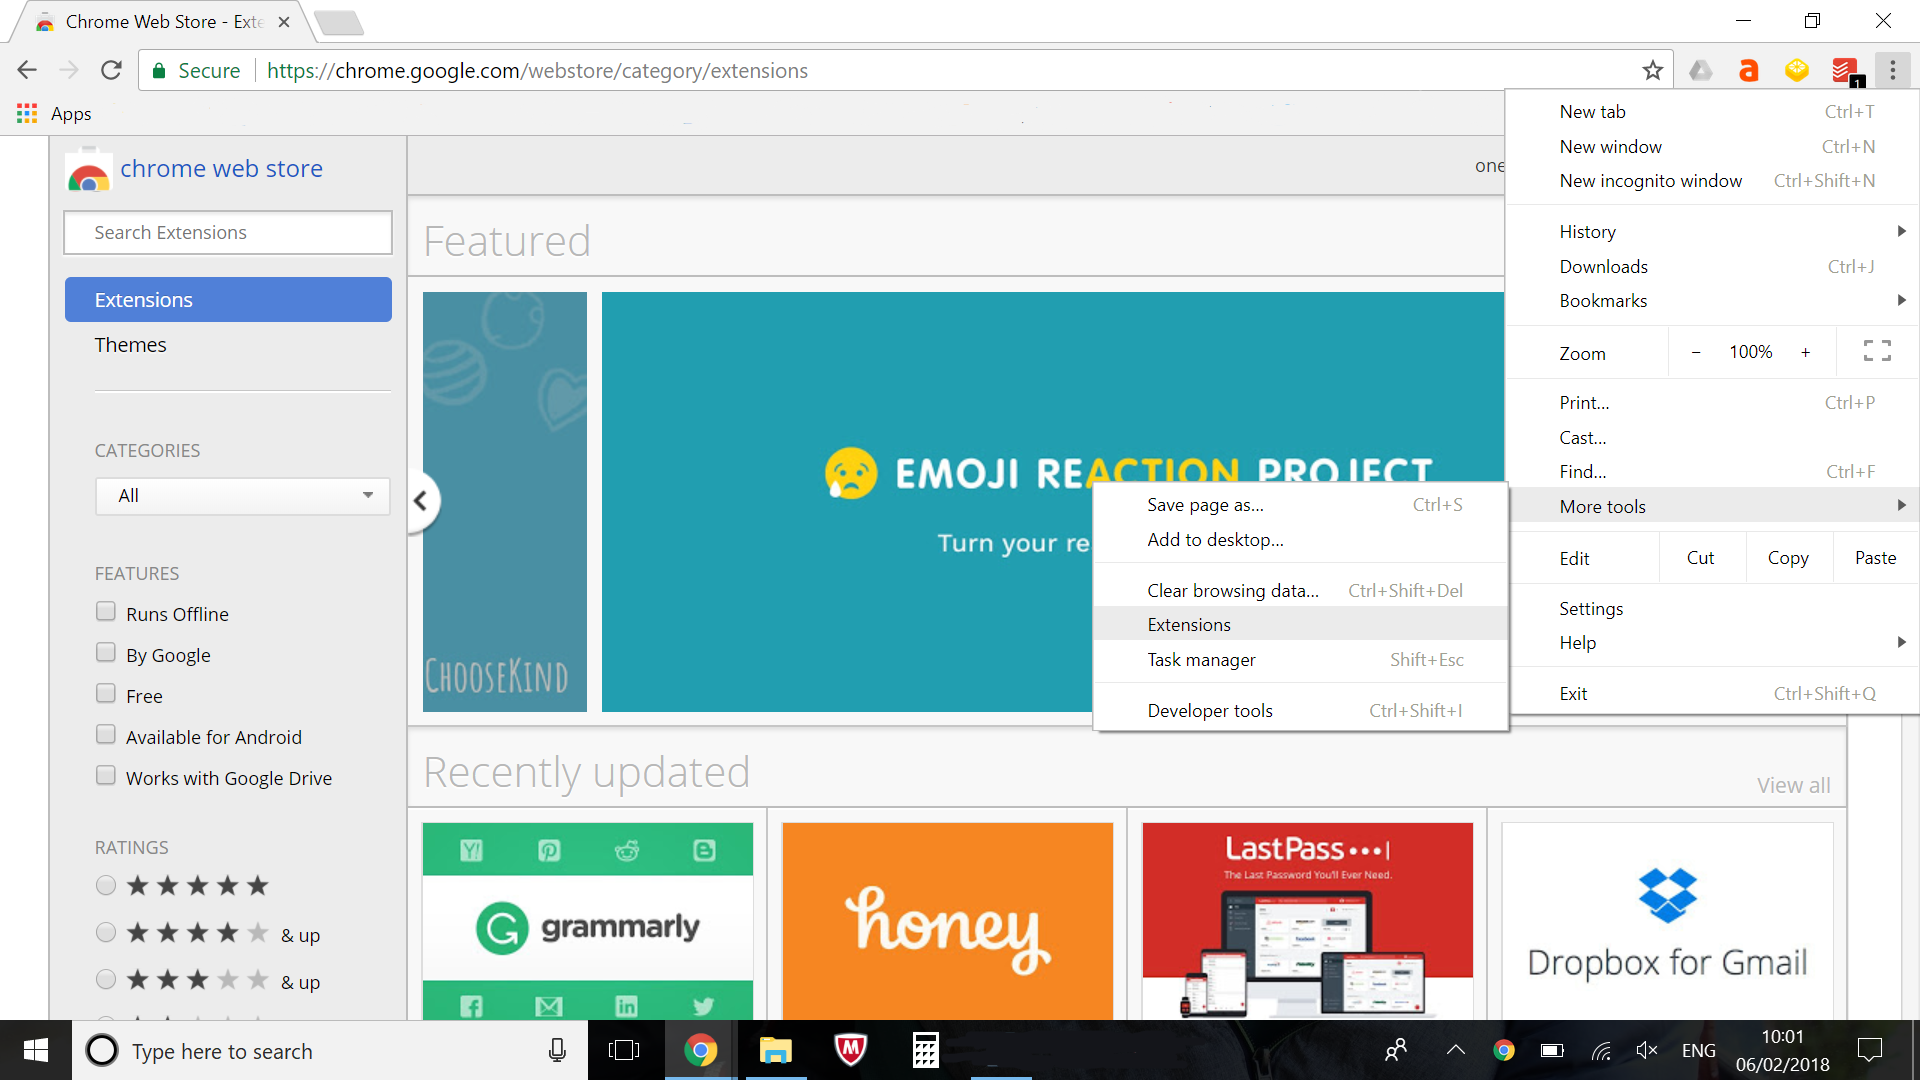Click the back navigation arrow

tap(26, 70)
